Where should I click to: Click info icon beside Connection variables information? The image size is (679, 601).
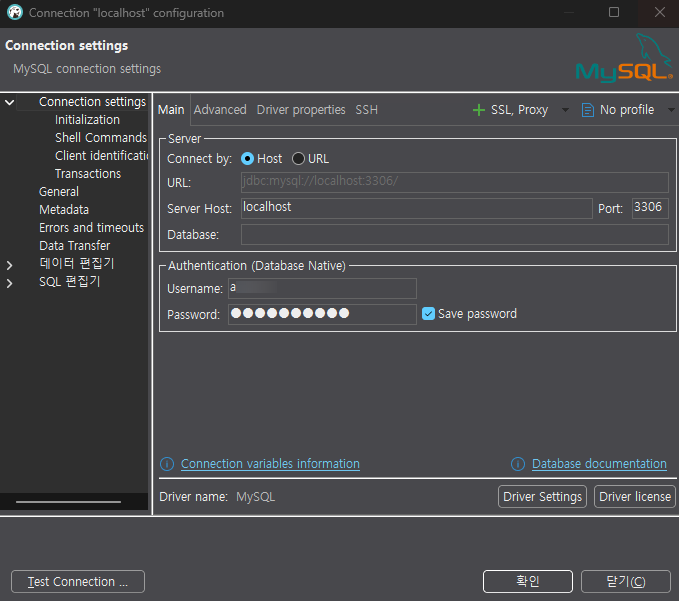(167, 464)
